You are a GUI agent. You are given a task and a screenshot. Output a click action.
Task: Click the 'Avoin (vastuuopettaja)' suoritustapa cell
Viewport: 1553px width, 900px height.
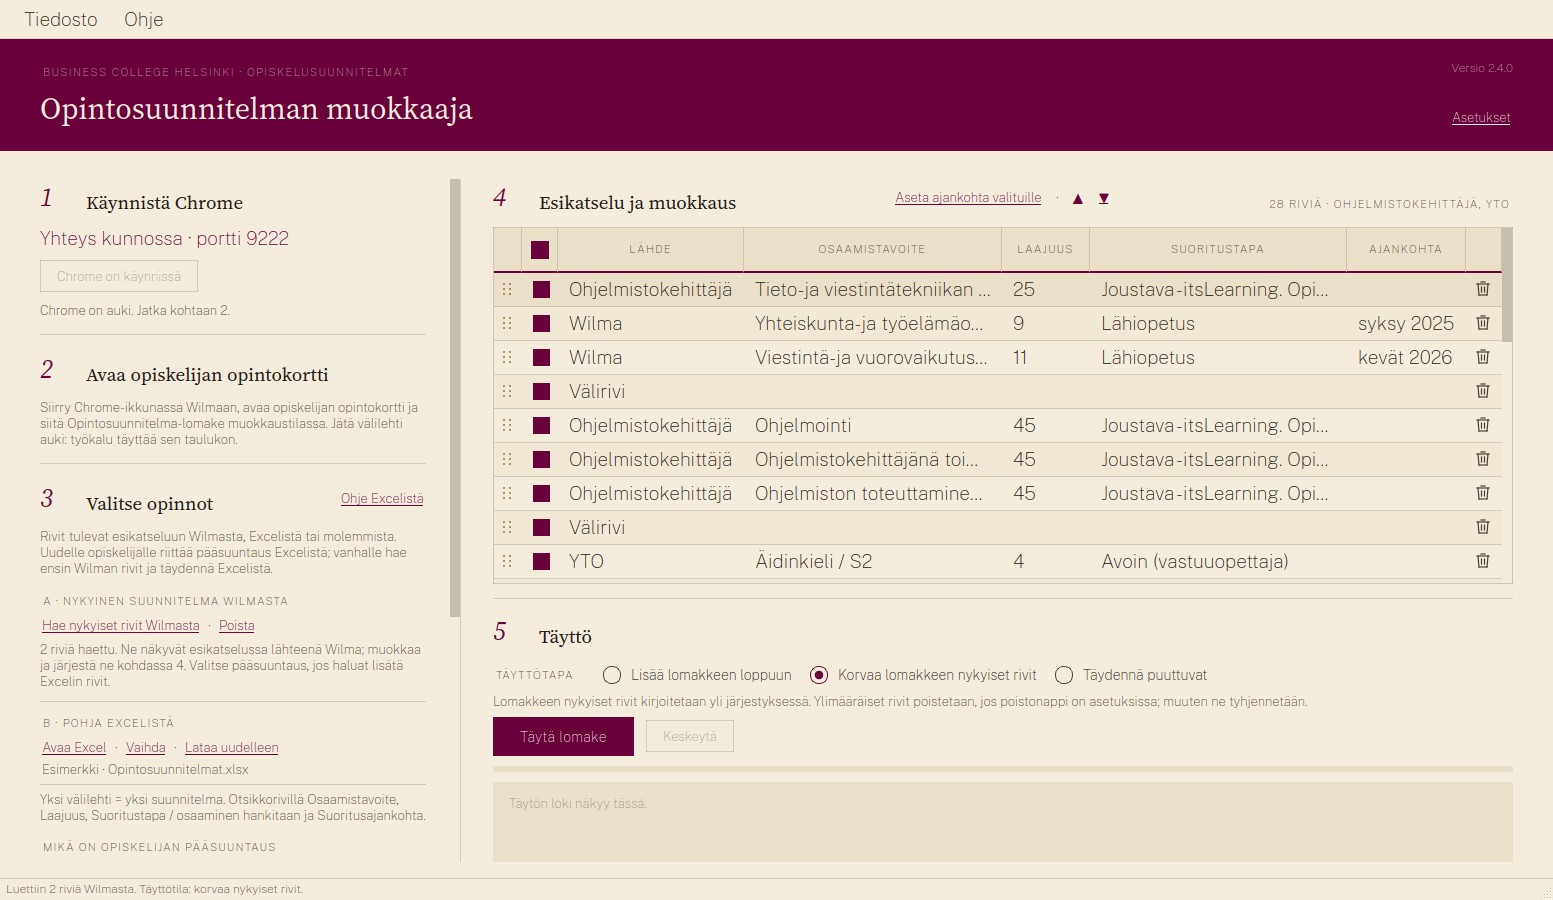(1218, 561)
